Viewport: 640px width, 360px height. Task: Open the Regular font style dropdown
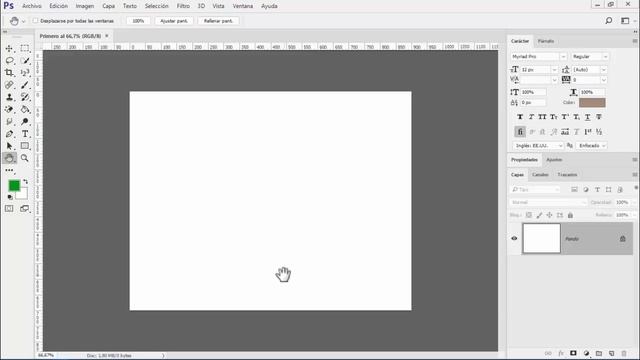605,56
